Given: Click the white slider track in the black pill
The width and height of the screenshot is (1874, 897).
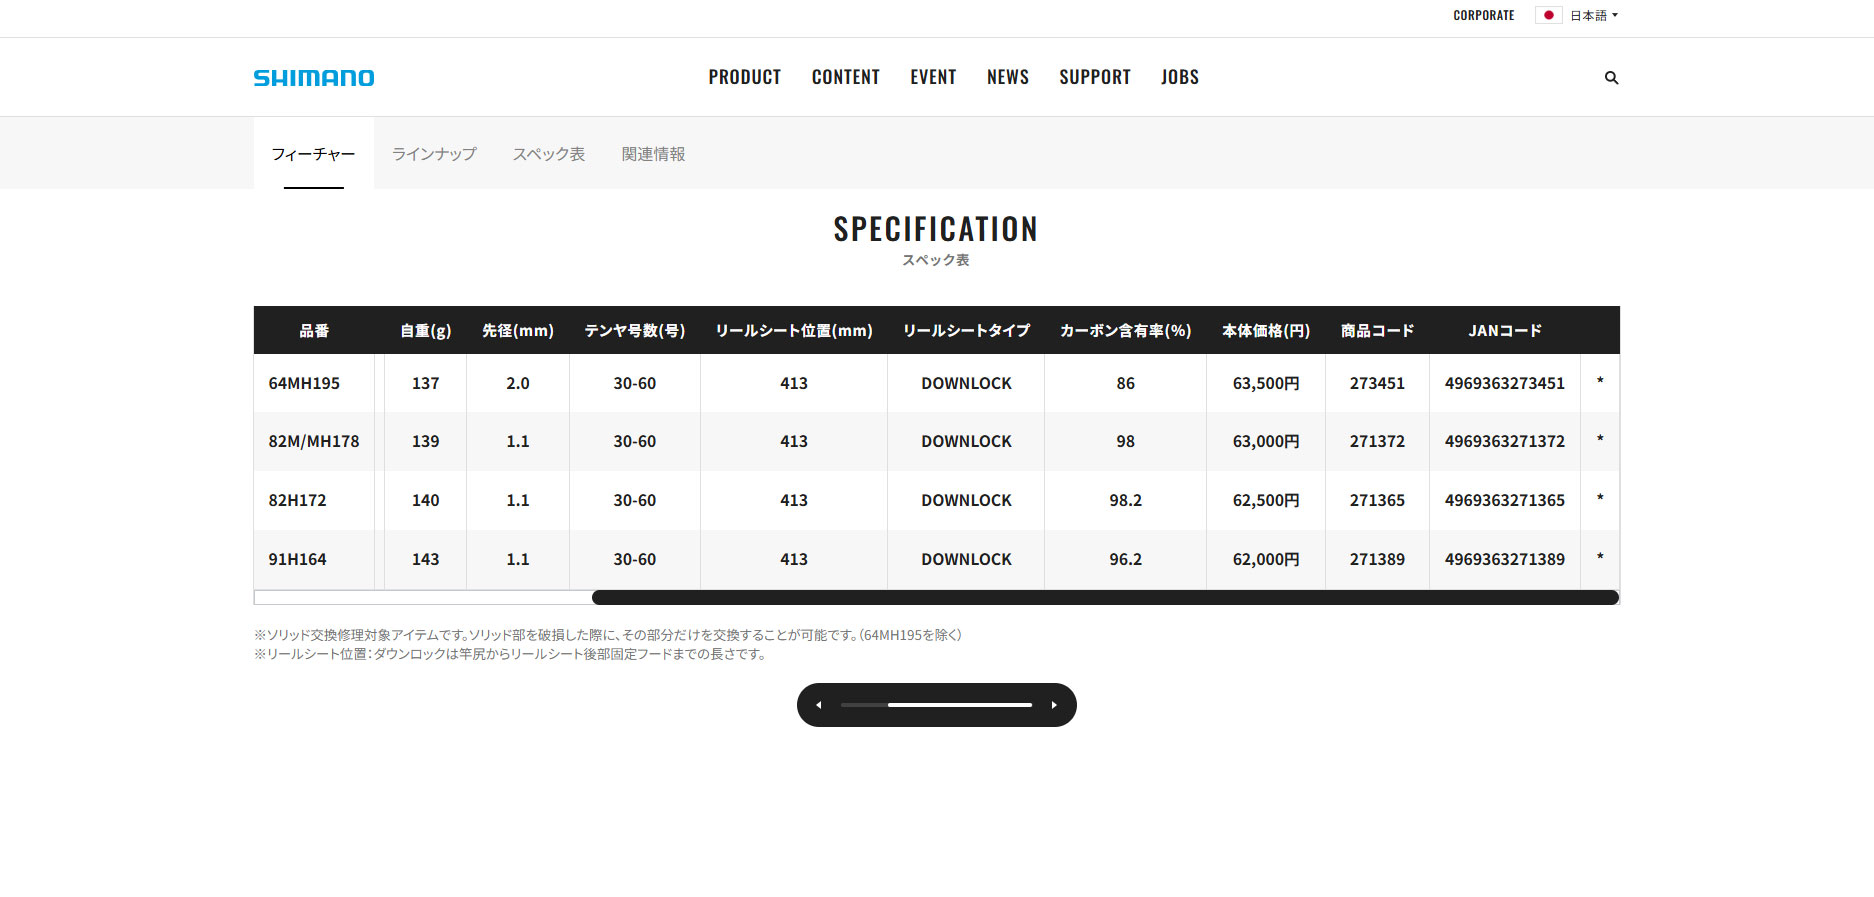Looking at the screenshot, I should click(x=960, y=705).
